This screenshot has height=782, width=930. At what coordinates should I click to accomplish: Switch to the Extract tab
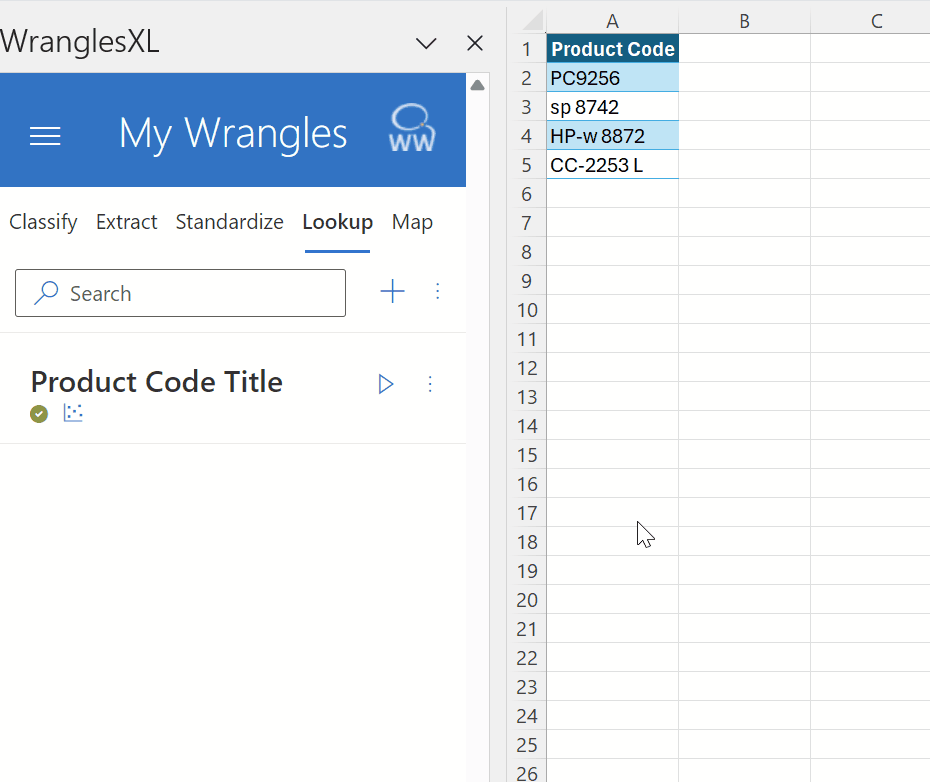(x=126, y=222)
